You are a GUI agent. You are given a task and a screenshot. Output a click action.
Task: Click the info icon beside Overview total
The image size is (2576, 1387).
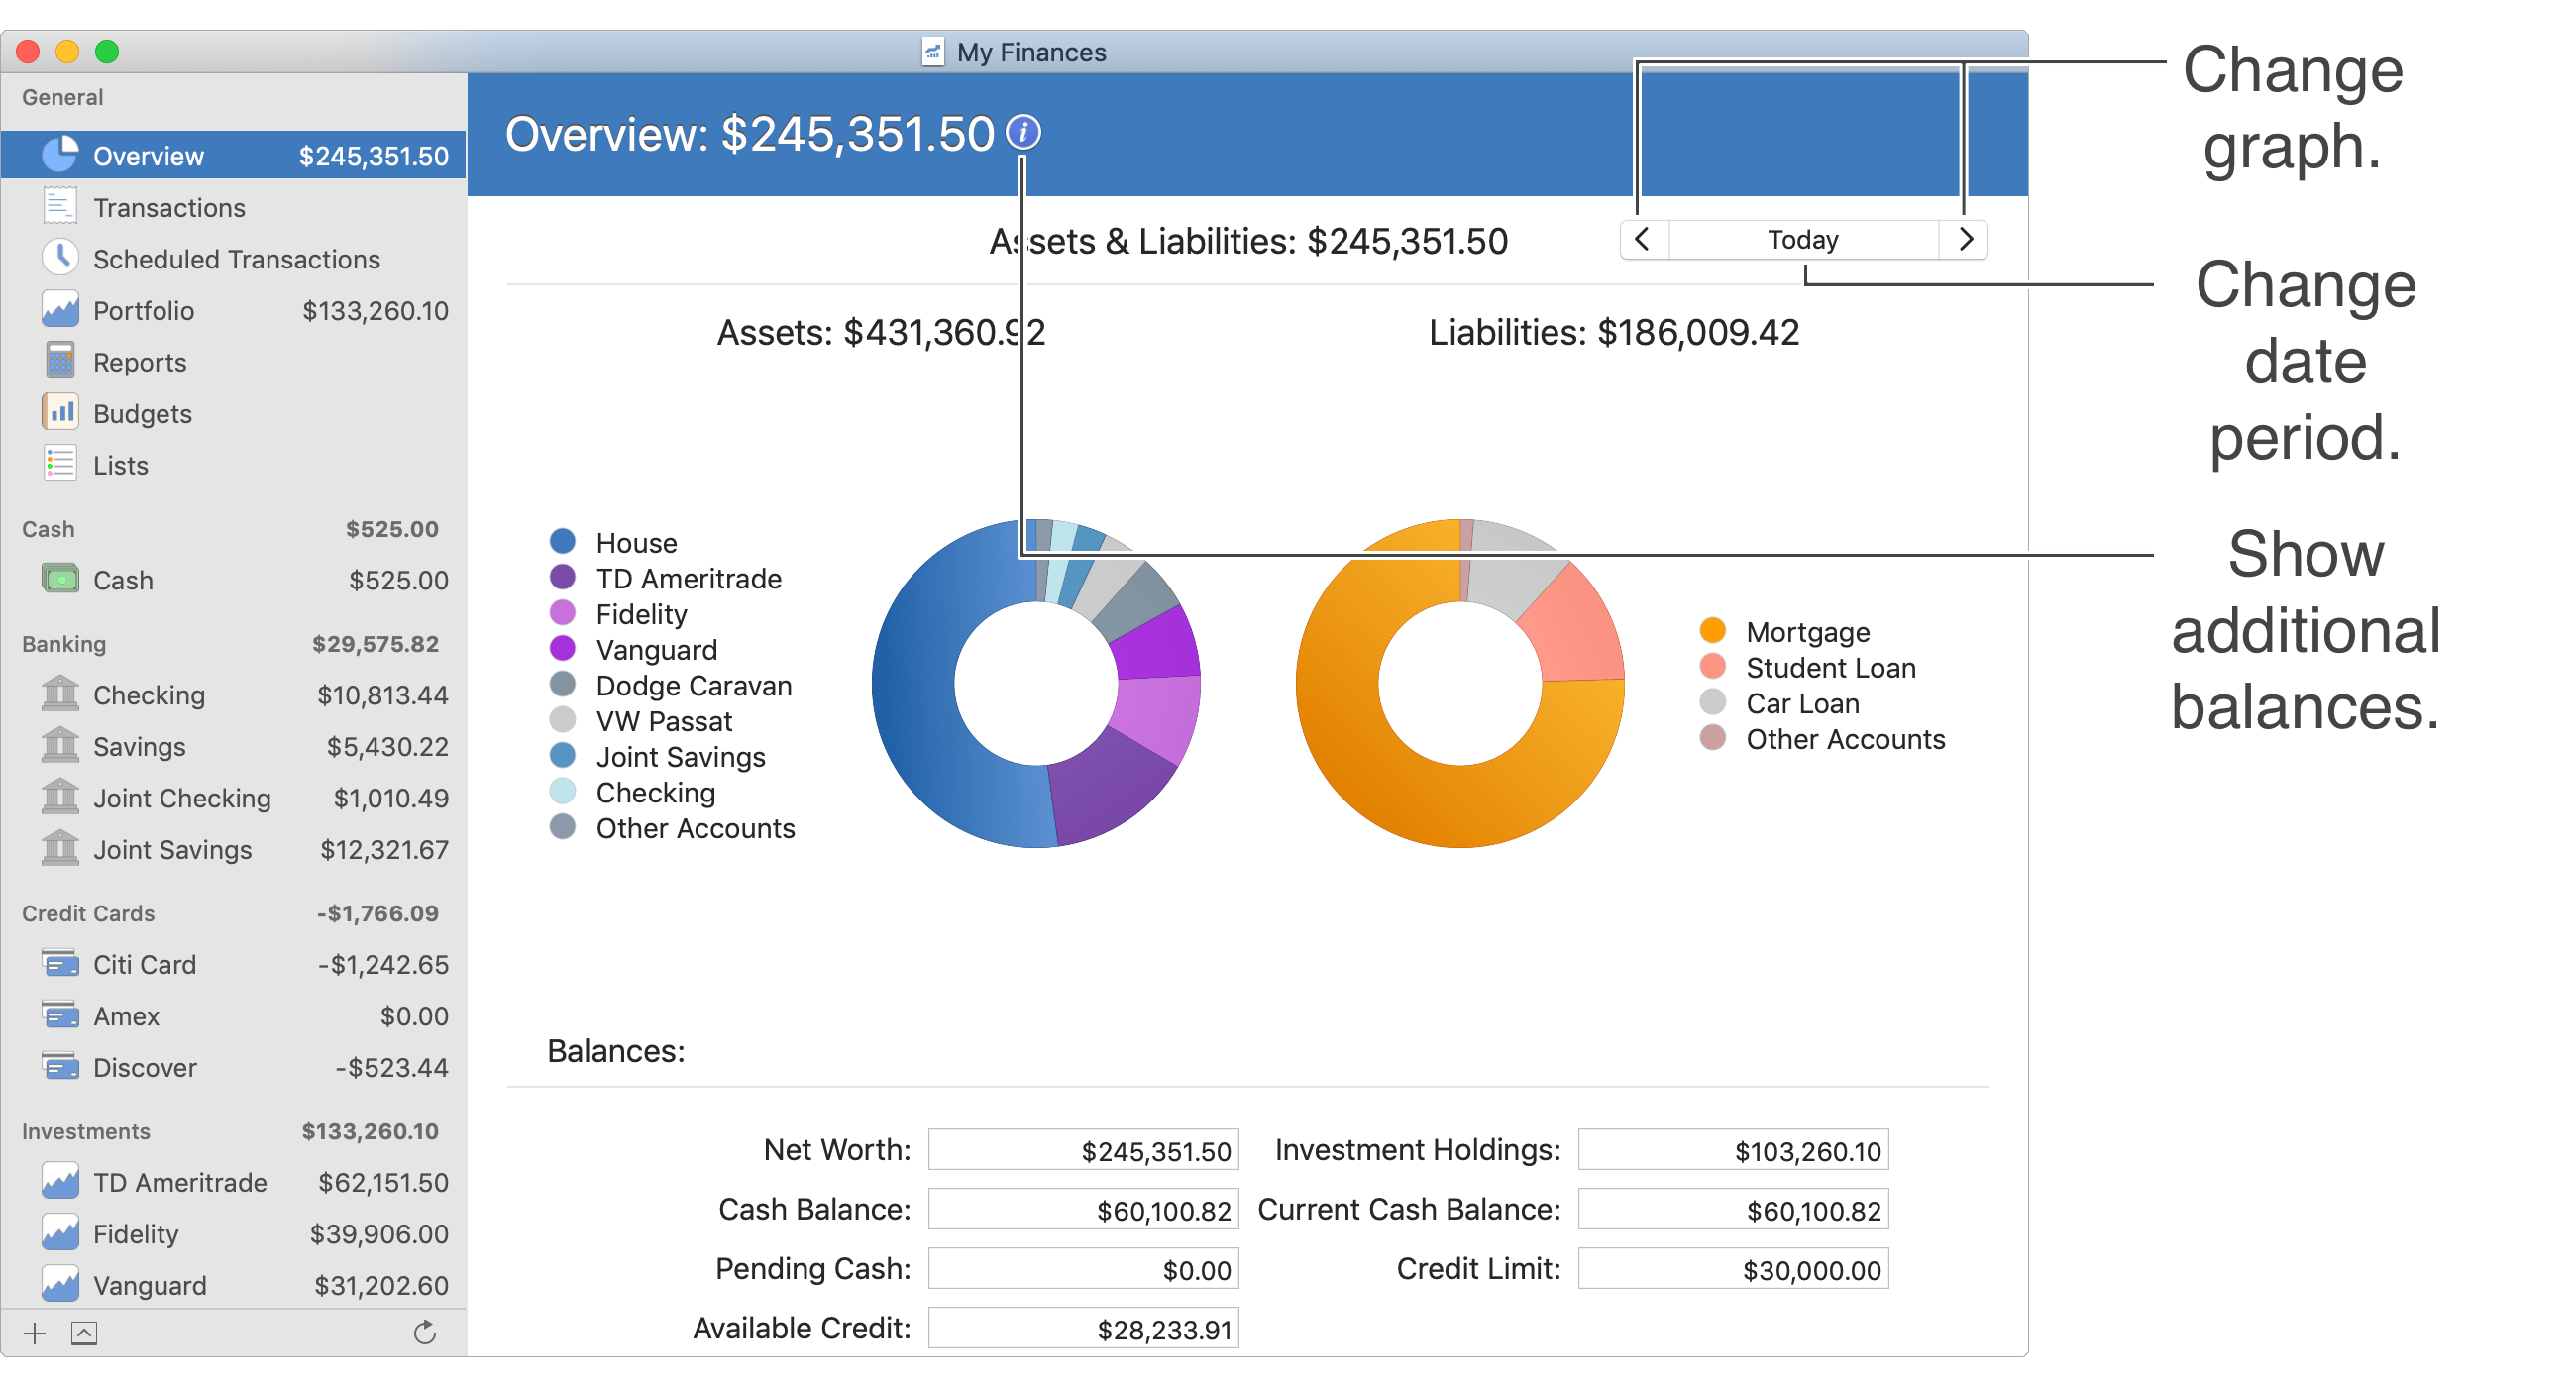[x=1022, y=132]
